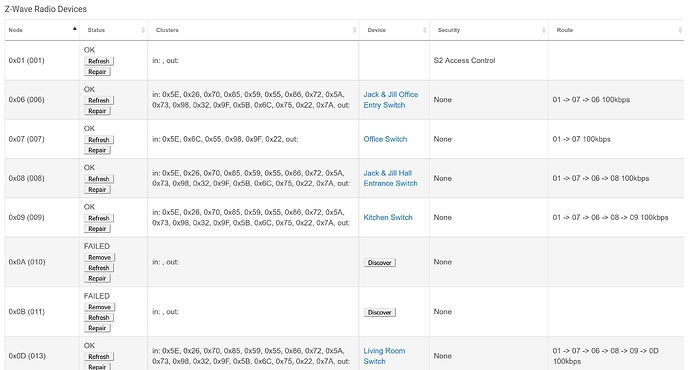Click route ending in 09 100kbps

(610, 217)
